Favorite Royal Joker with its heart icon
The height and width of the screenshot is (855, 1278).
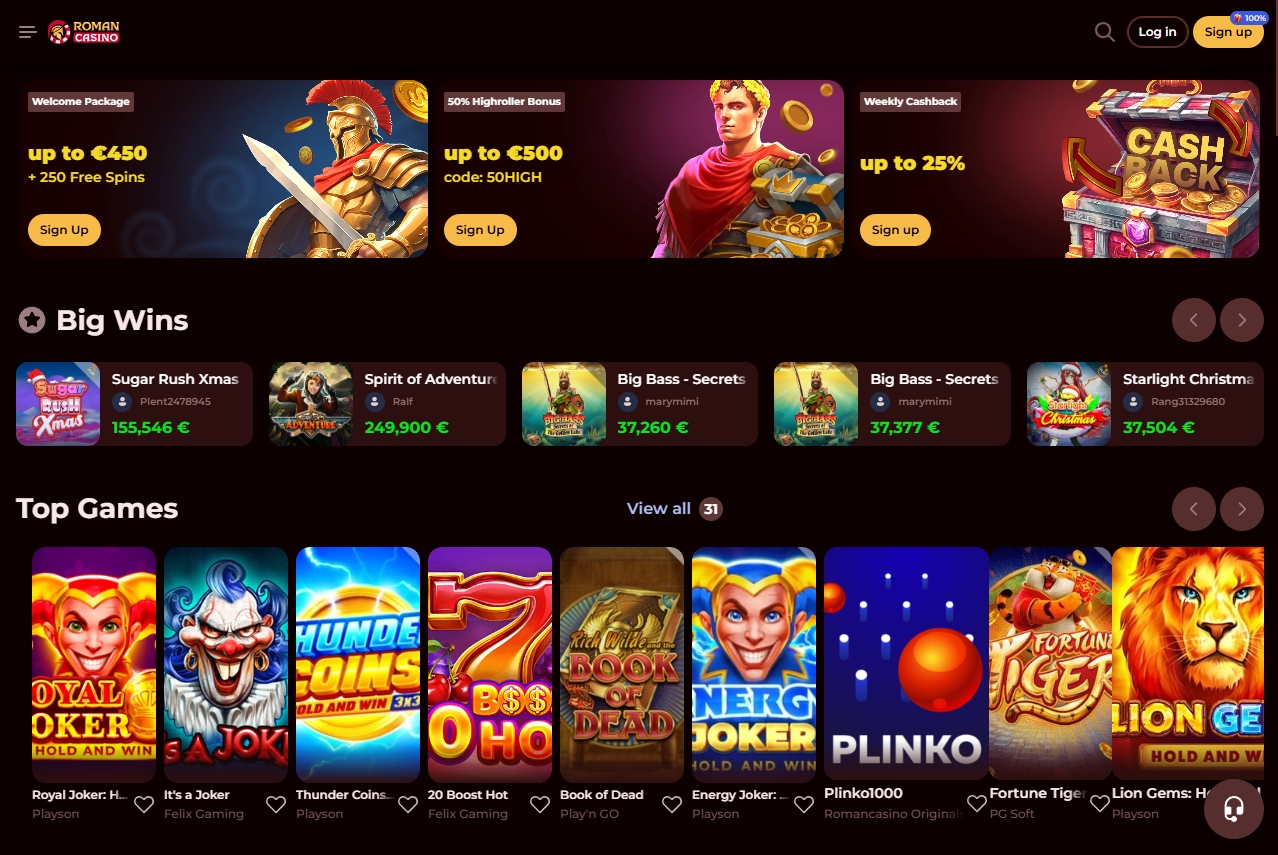point(144,804)
